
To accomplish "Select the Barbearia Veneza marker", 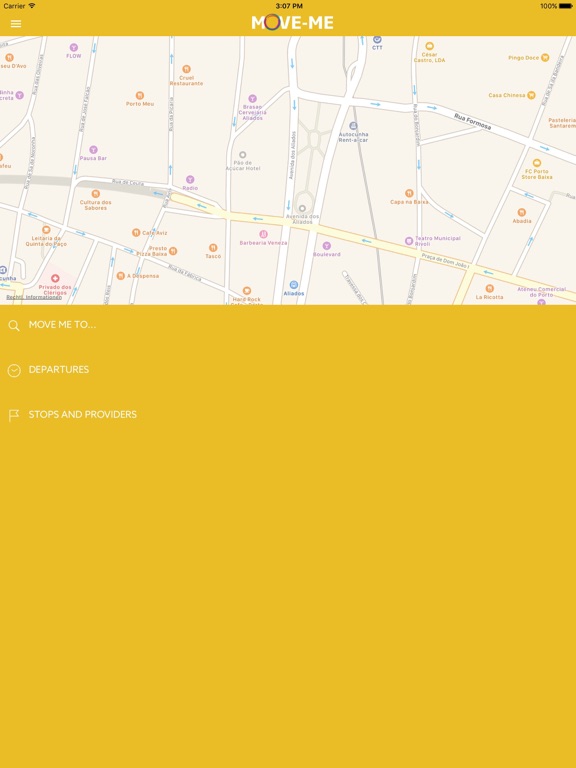I will 264,234.
